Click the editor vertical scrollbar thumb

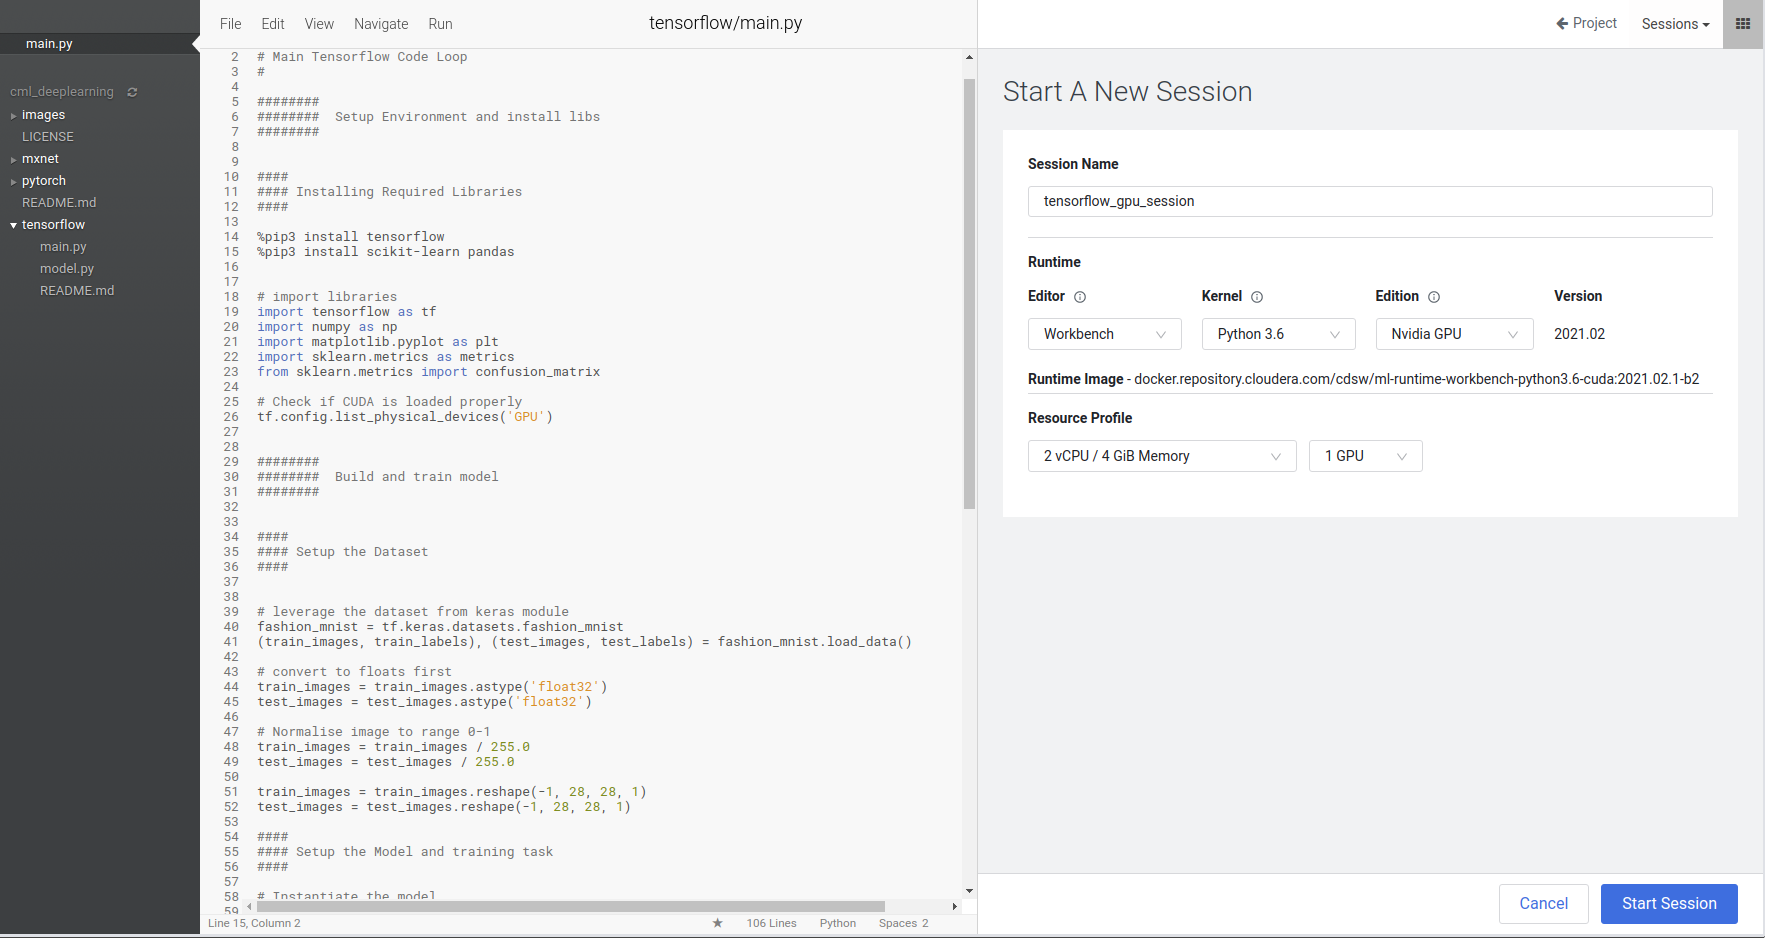pyautogui.click(x=969, y=294)
